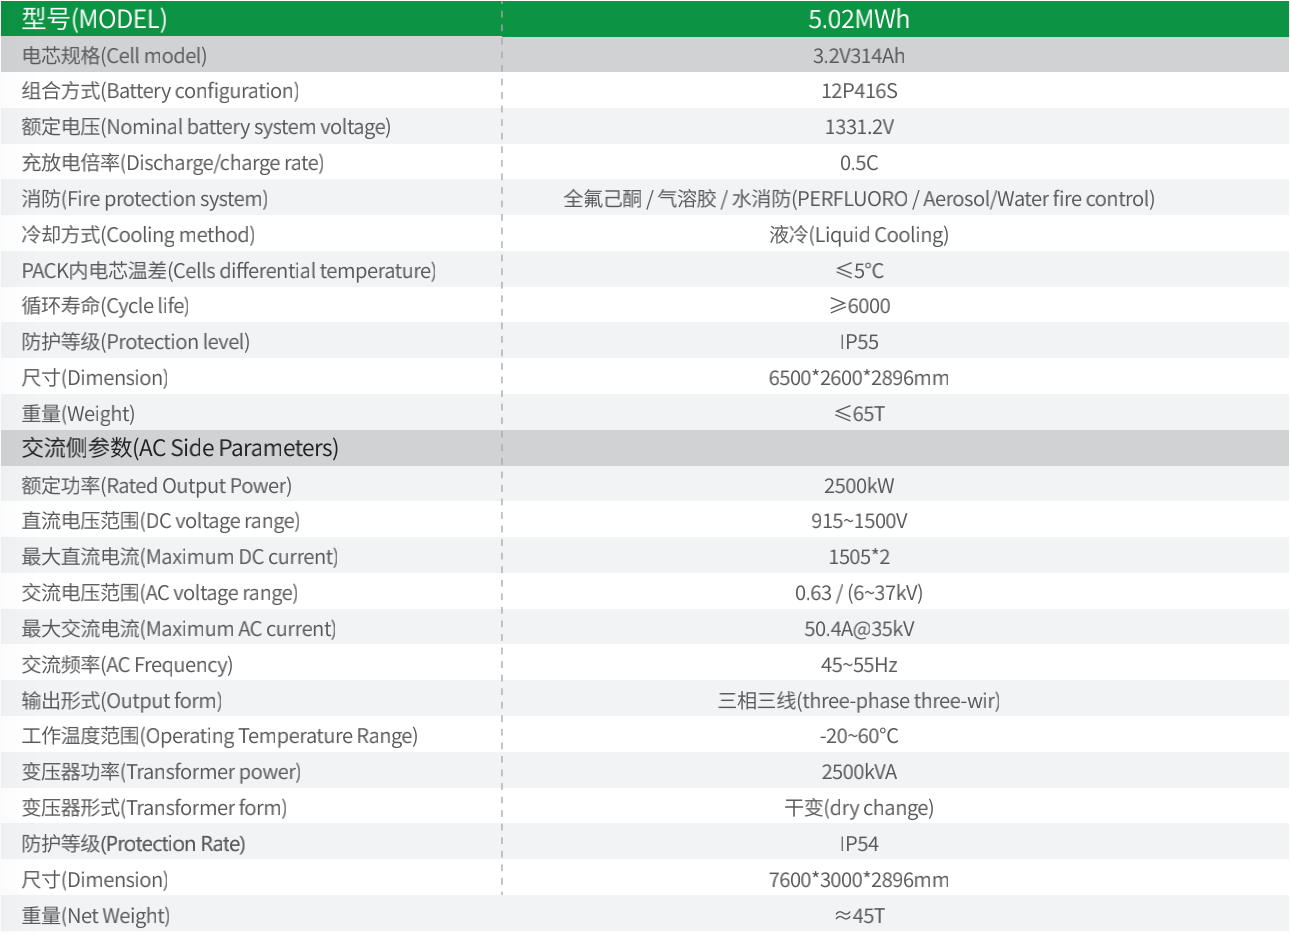Click the IP55 protection level value
Image resolution: width=1290 pixels, height=934 pixels.
(x=859, y=342)
